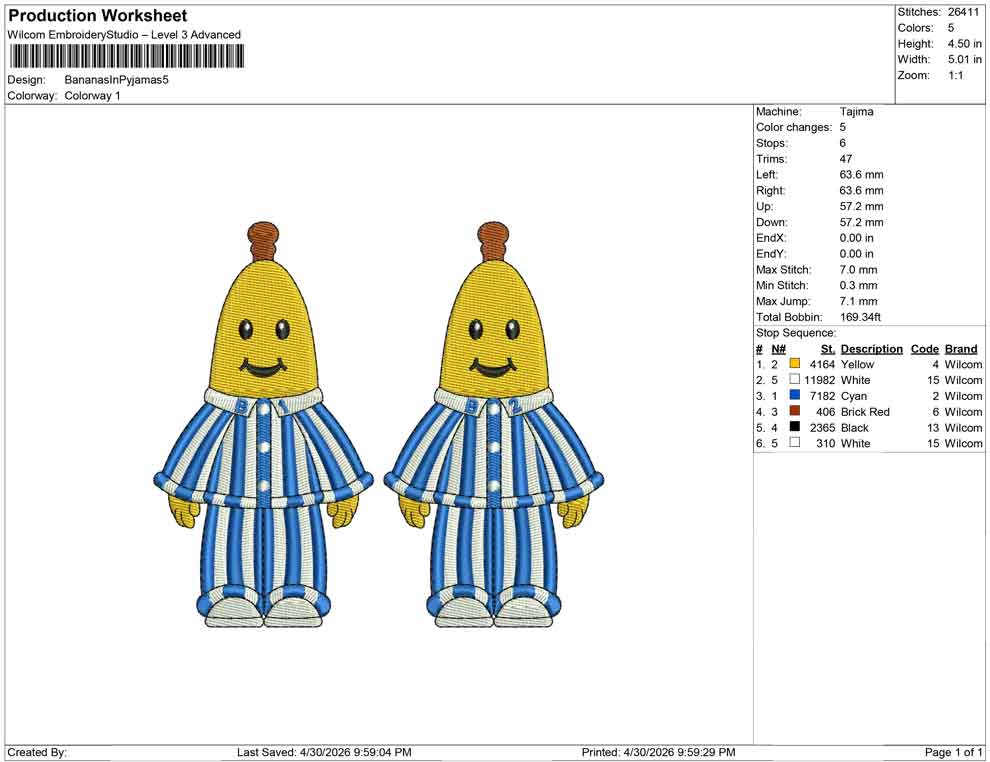Screen dimensions: 990x762
Task: Click the brick red thread color swatch
Action: pyautogui.click(x=795, y=411)
